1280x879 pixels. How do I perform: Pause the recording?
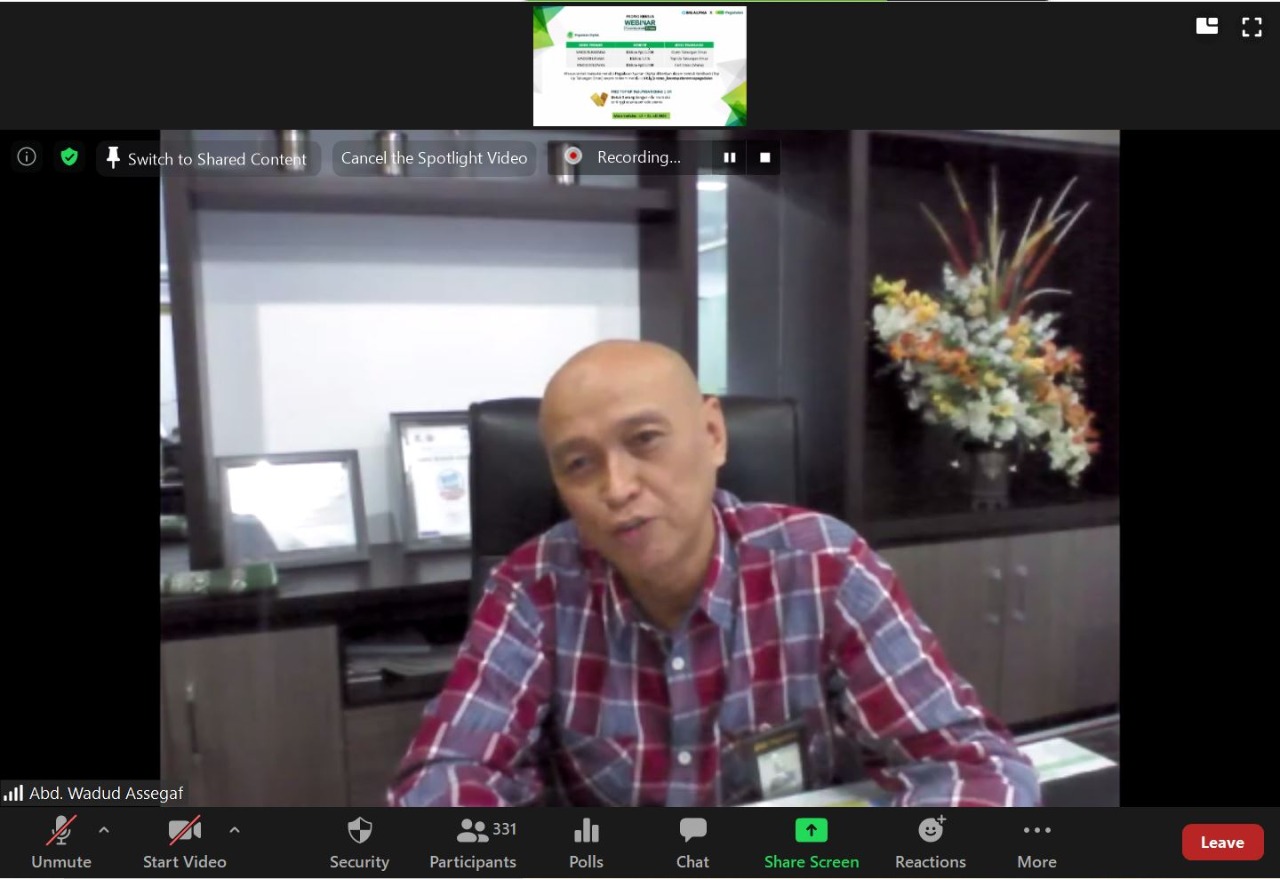[x=729, y=157]
